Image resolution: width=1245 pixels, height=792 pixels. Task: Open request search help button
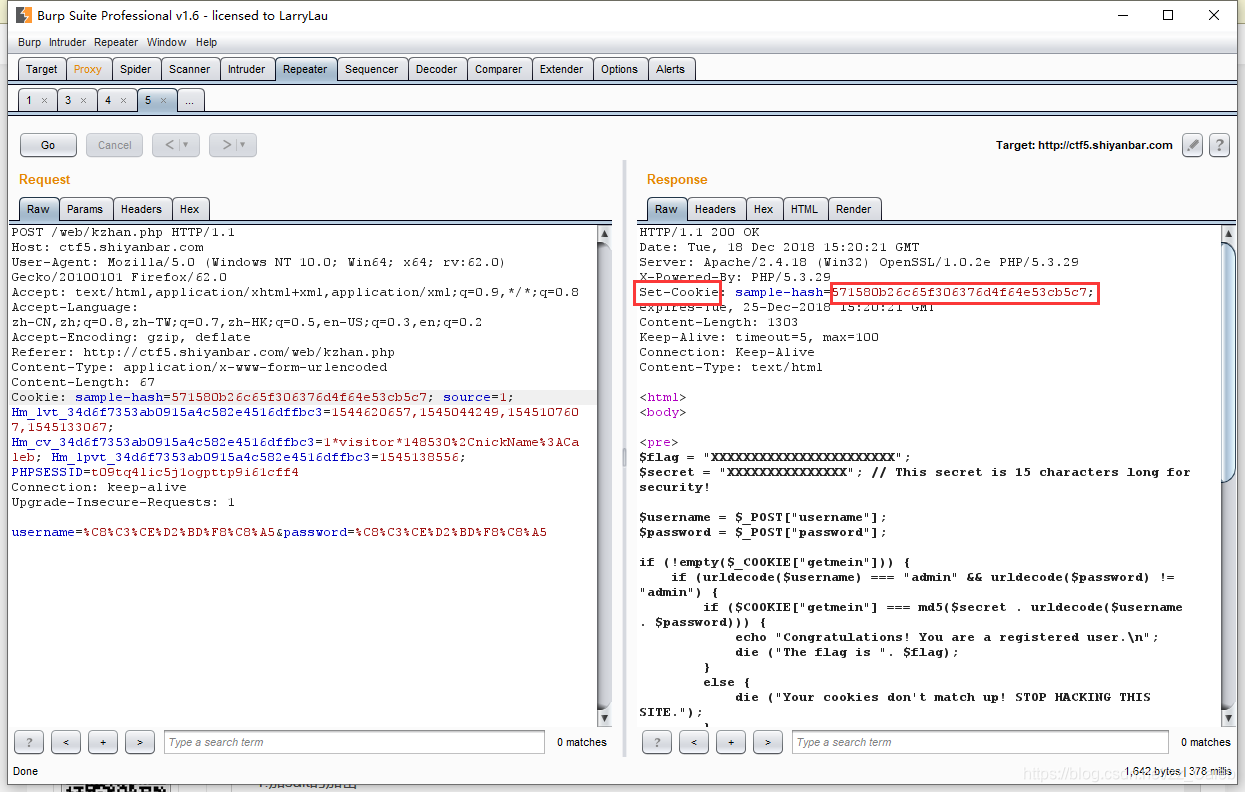click(29, 742)
